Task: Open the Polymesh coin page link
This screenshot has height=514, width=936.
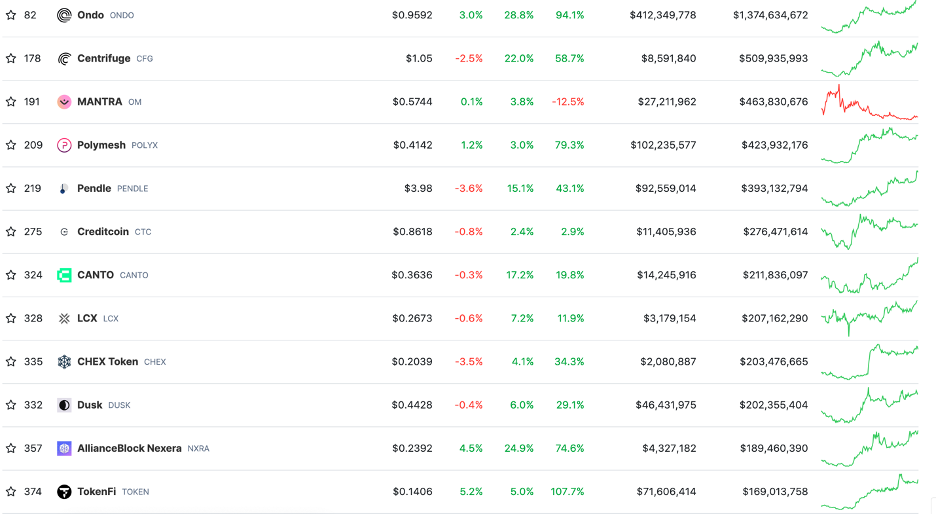Action: click(x=101, y=145)
